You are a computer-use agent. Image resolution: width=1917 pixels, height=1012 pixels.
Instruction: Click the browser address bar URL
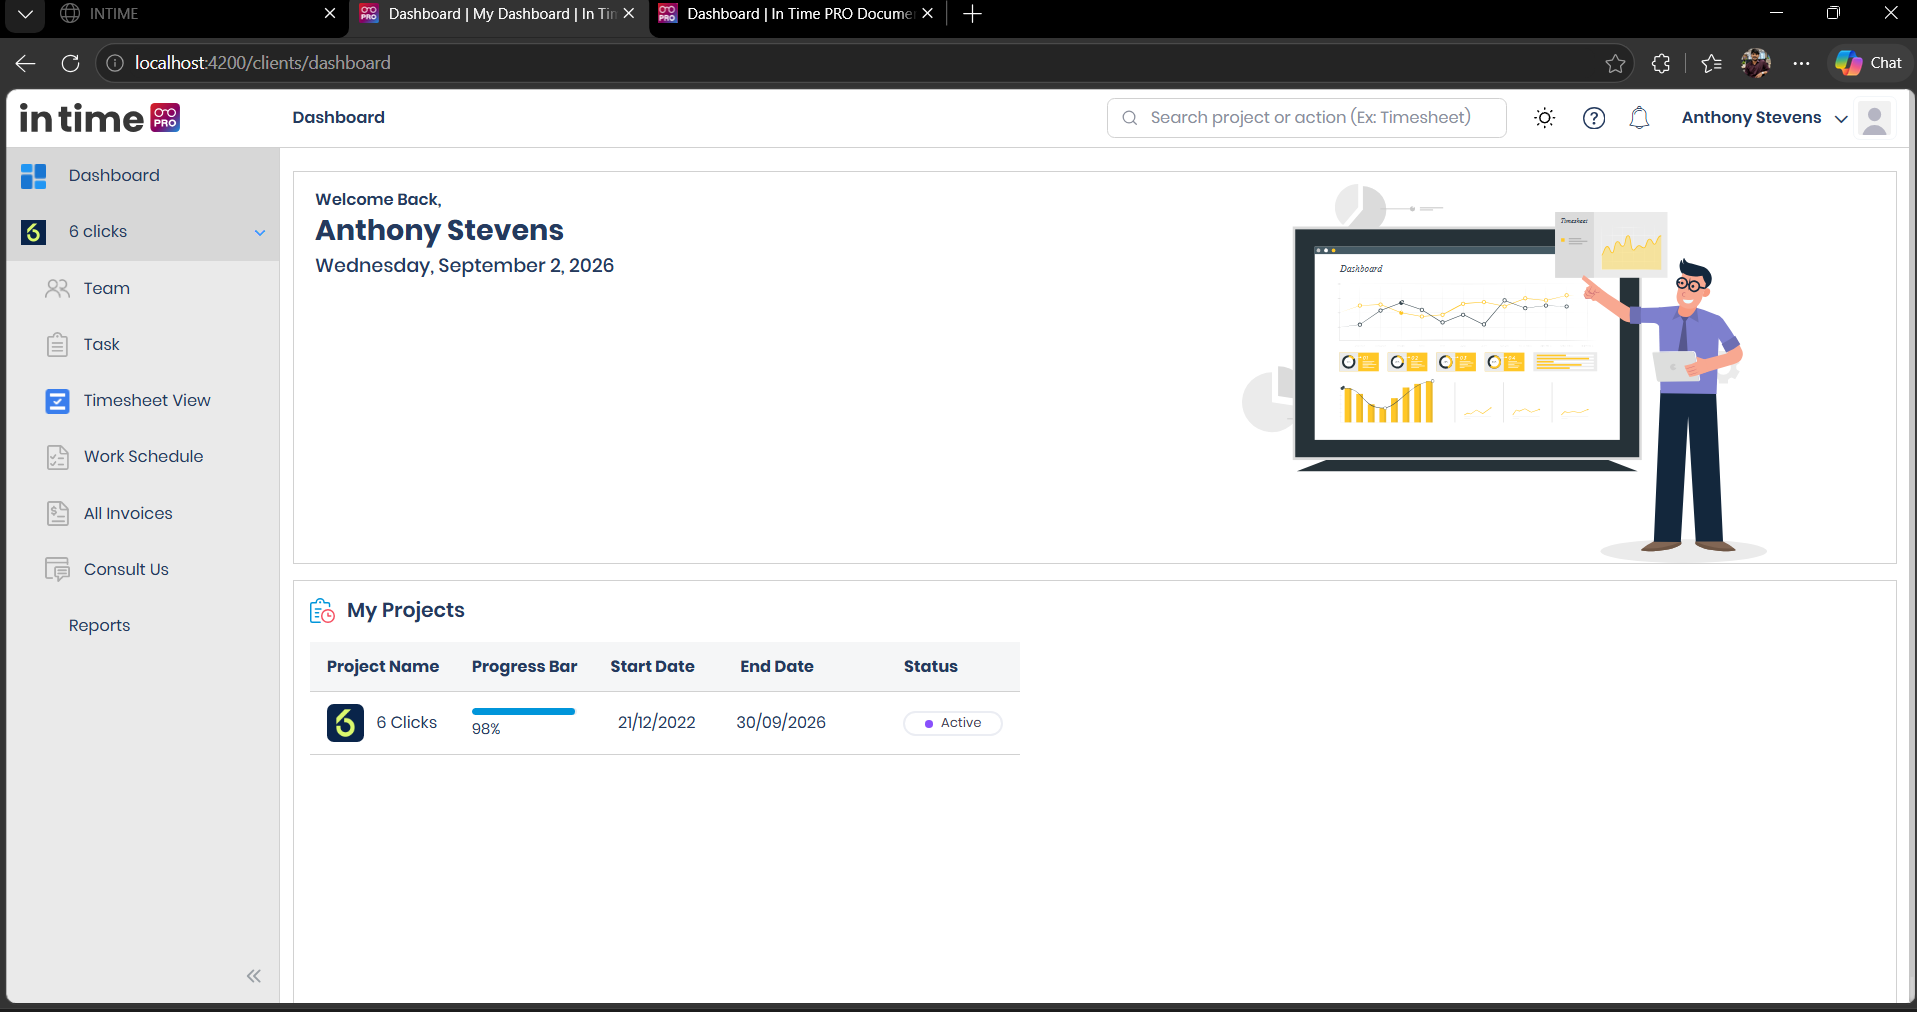[262, 63]
